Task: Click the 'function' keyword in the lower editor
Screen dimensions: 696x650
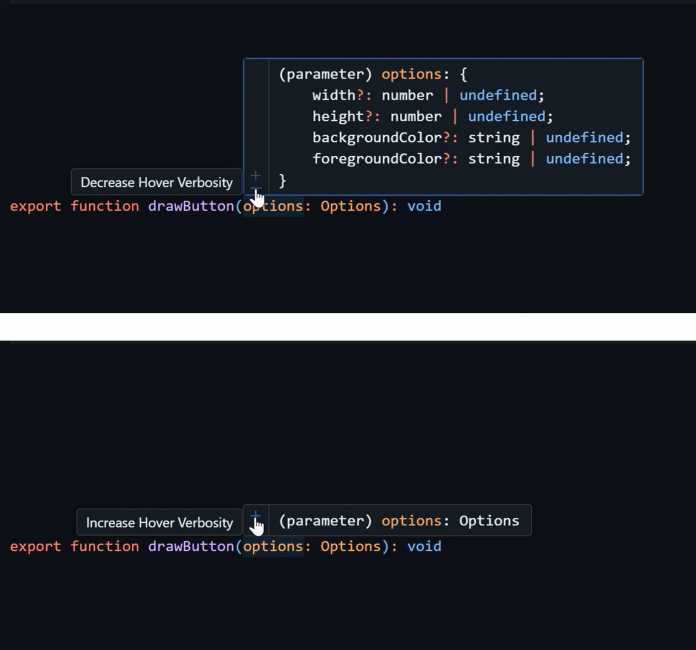Action: click(105, 547)
